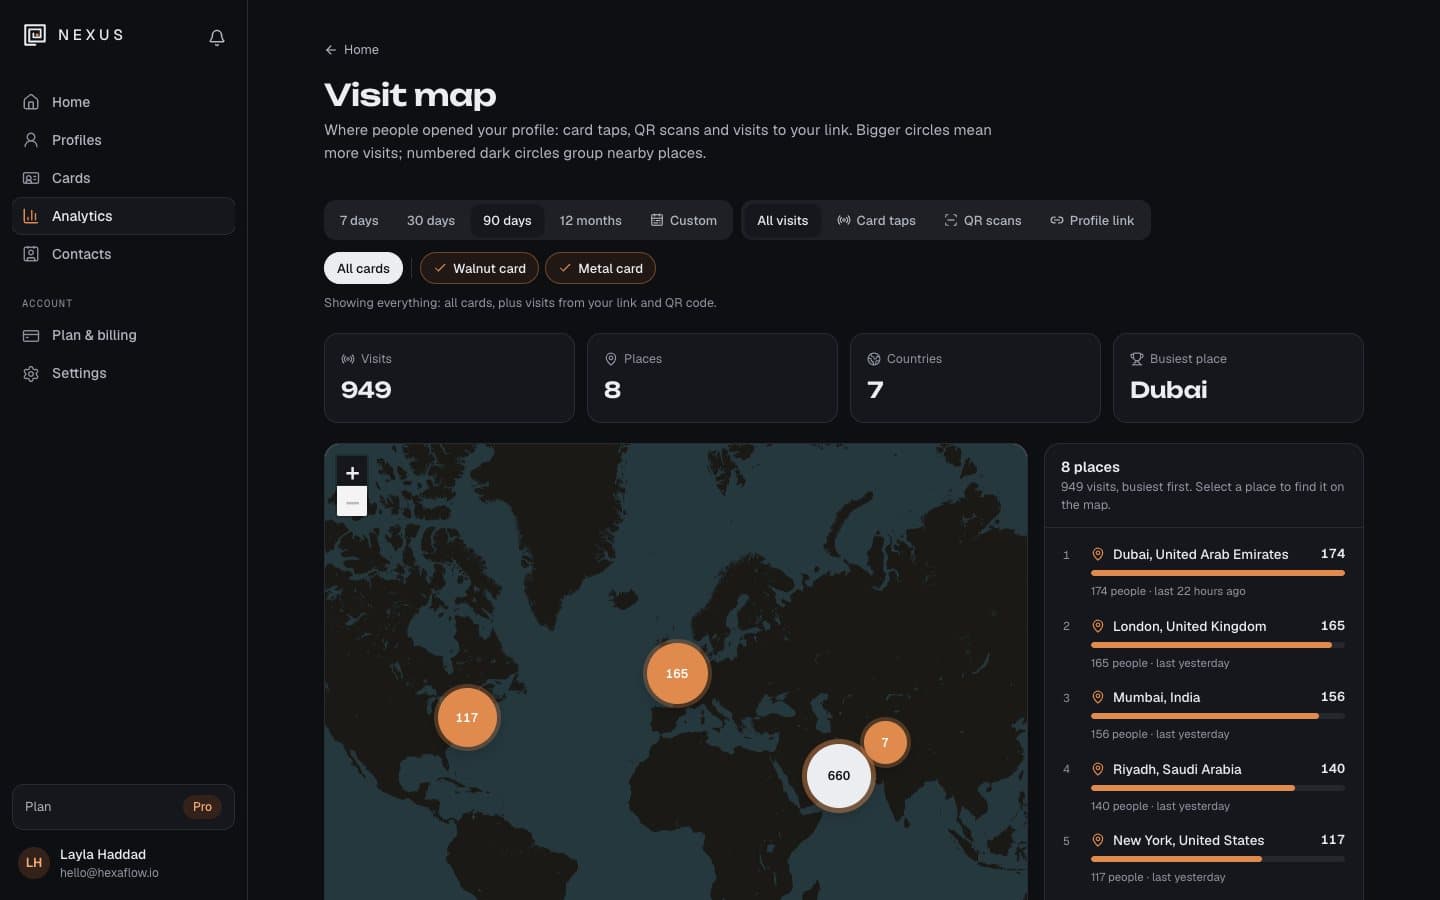Click the pin icon beside New York
The width and height of the screenshot is (1440, 900).
pyautogui.click(x=1098, y=840)
